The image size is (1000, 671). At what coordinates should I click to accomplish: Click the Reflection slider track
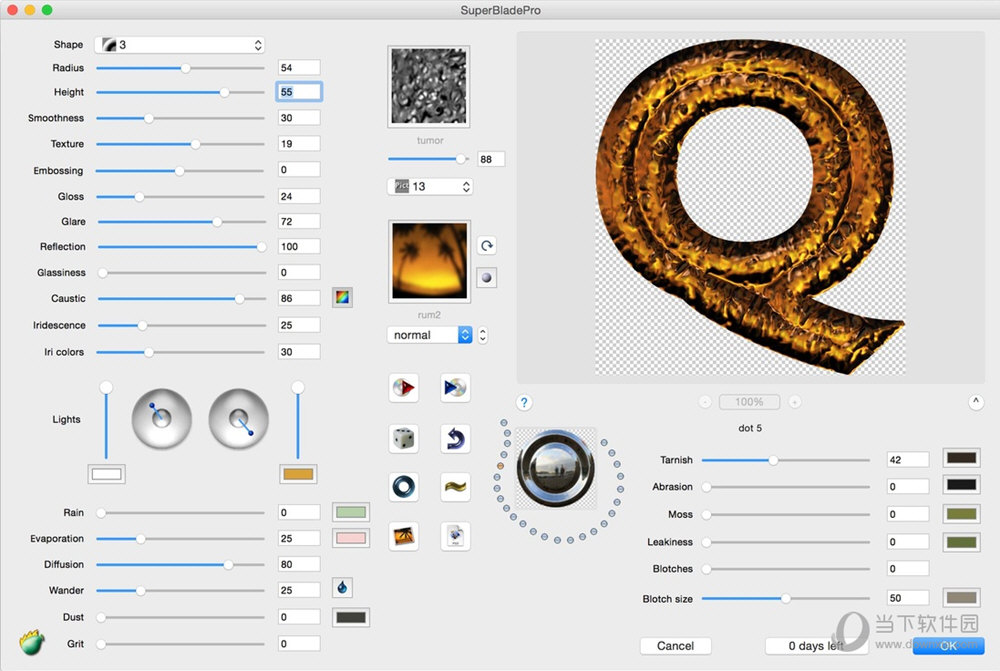[x=180, y=246]
